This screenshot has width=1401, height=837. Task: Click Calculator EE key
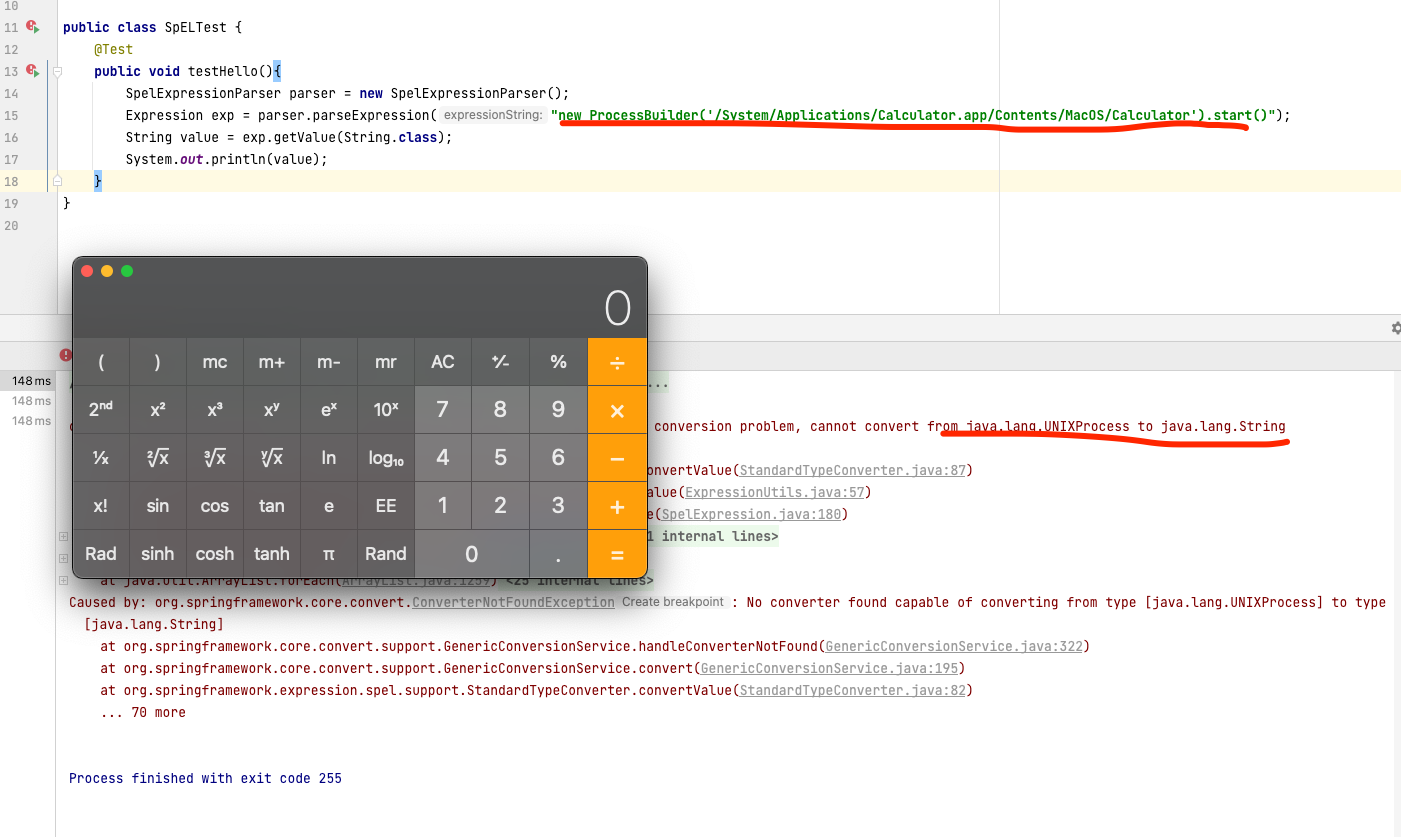click(x=386, y=506)
